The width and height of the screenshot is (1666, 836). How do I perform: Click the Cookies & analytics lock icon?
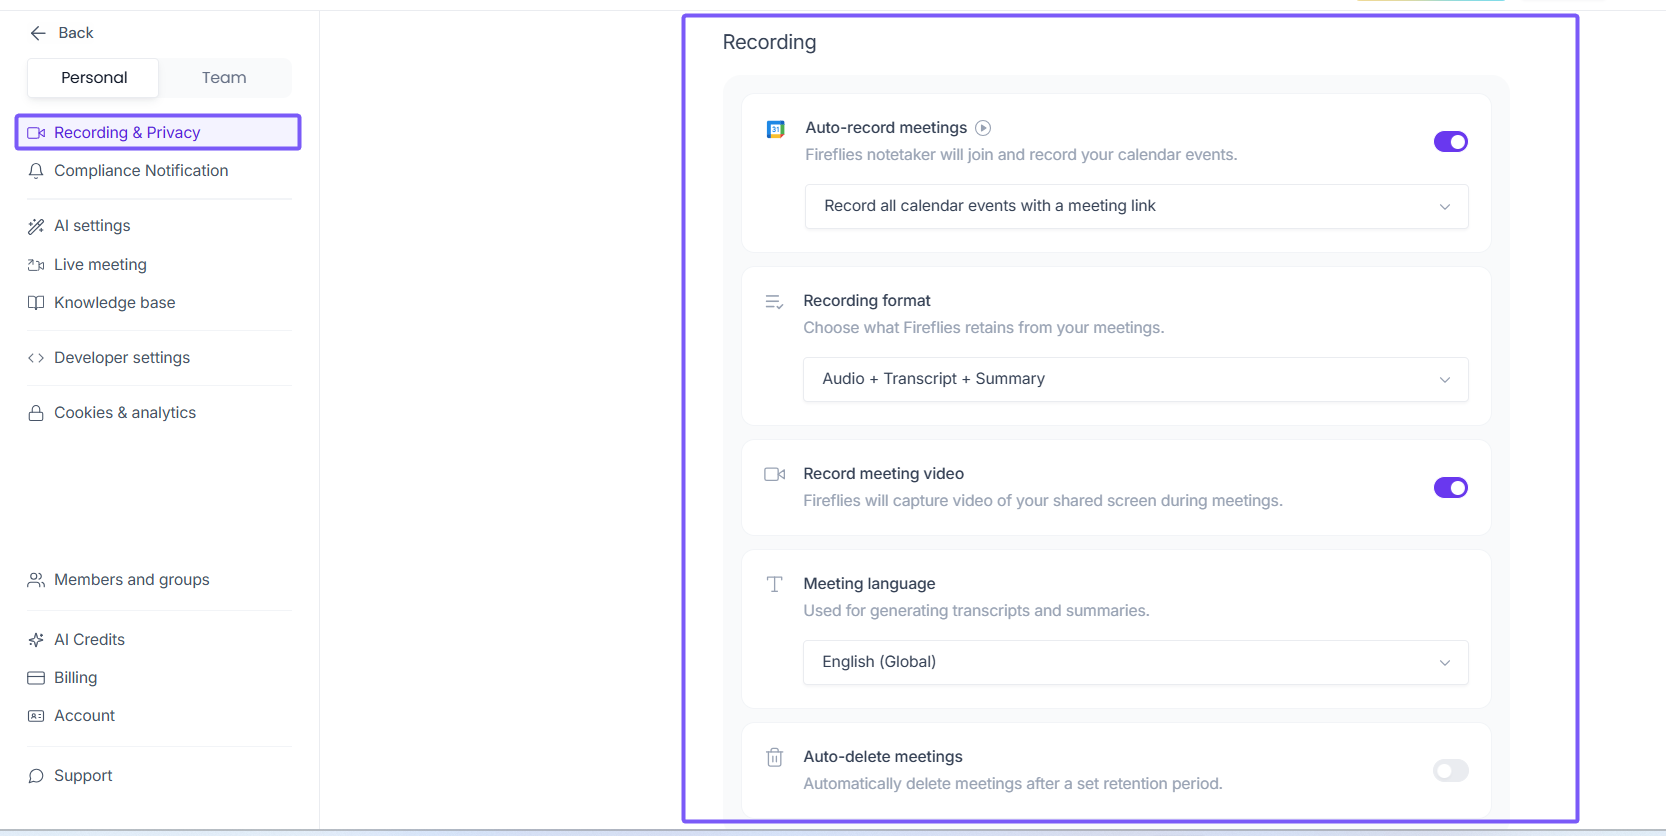[36, 413]
